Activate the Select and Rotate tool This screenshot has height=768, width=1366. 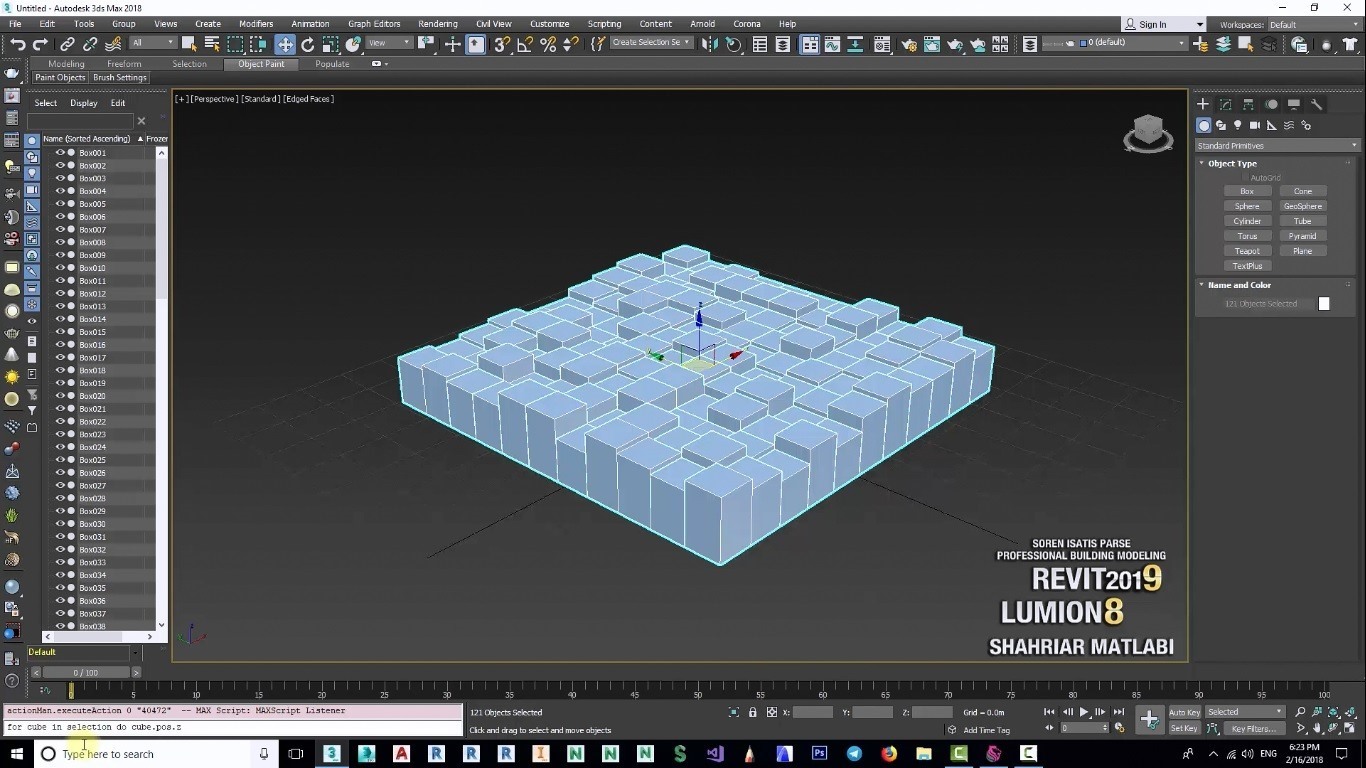point(308,44)
